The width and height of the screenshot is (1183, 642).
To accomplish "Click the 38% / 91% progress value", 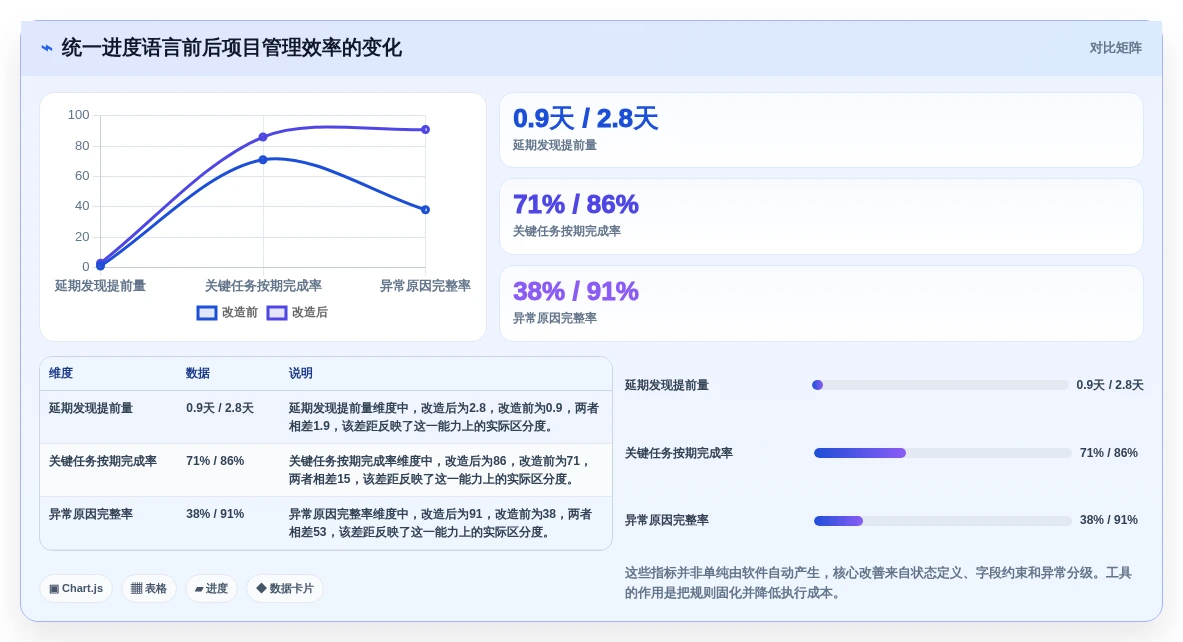I will click(x=1109, y=520).
